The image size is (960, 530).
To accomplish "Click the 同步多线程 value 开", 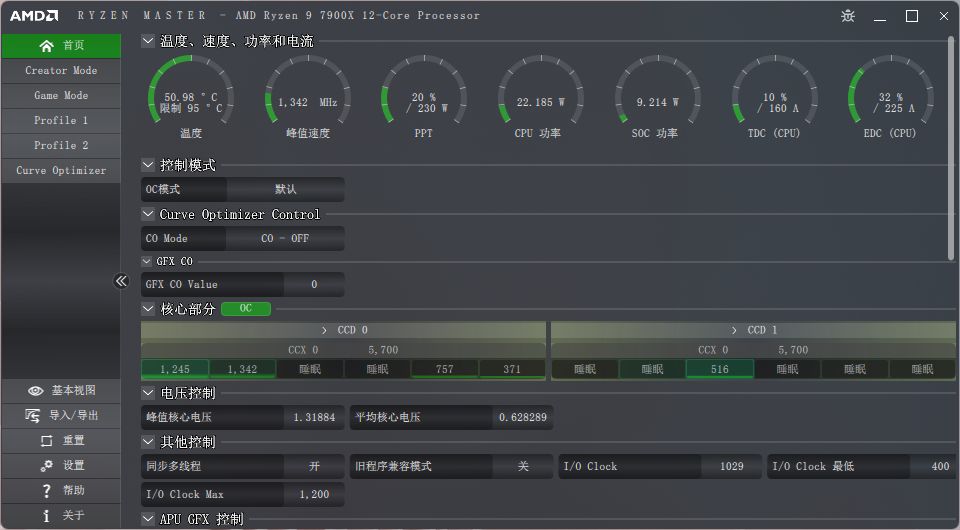I will [314, 466].
